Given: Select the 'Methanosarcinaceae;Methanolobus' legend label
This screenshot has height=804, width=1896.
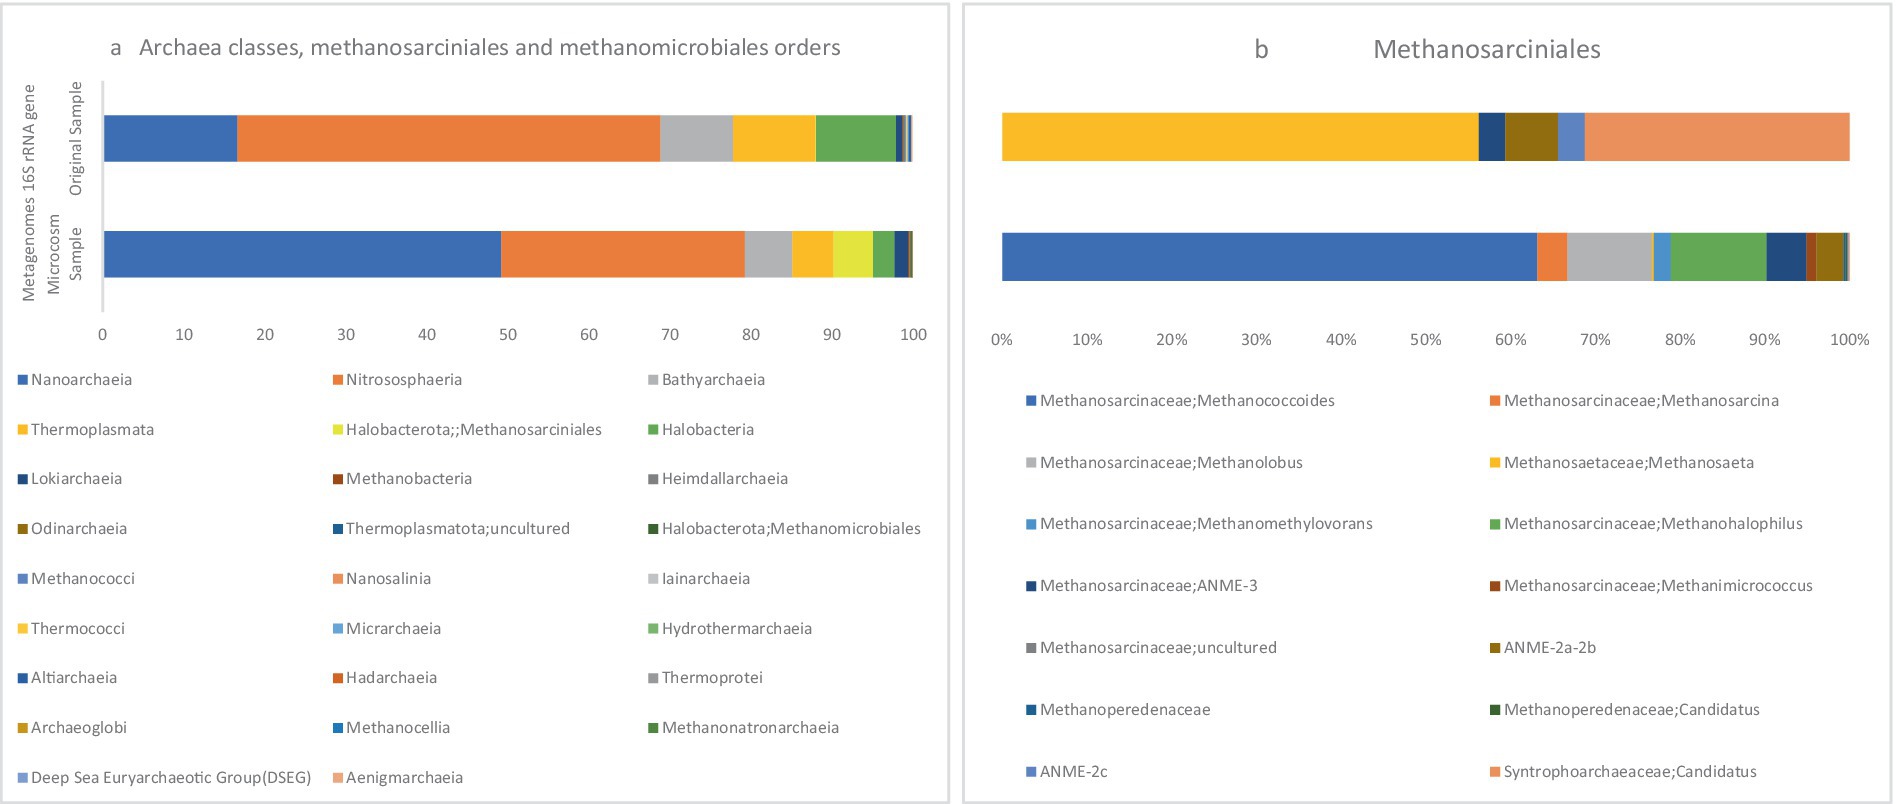Looking at the screenshot, I should coord(1171,463).
